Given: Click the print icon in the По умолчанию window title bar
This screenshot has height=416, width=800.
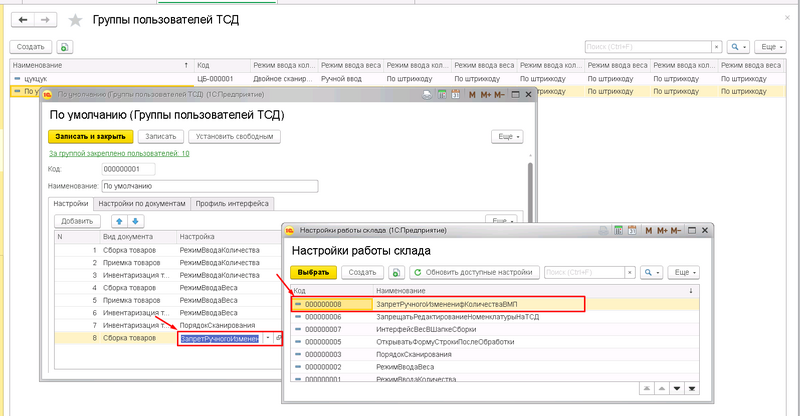Looking at the screenshot, I should 427,94.
